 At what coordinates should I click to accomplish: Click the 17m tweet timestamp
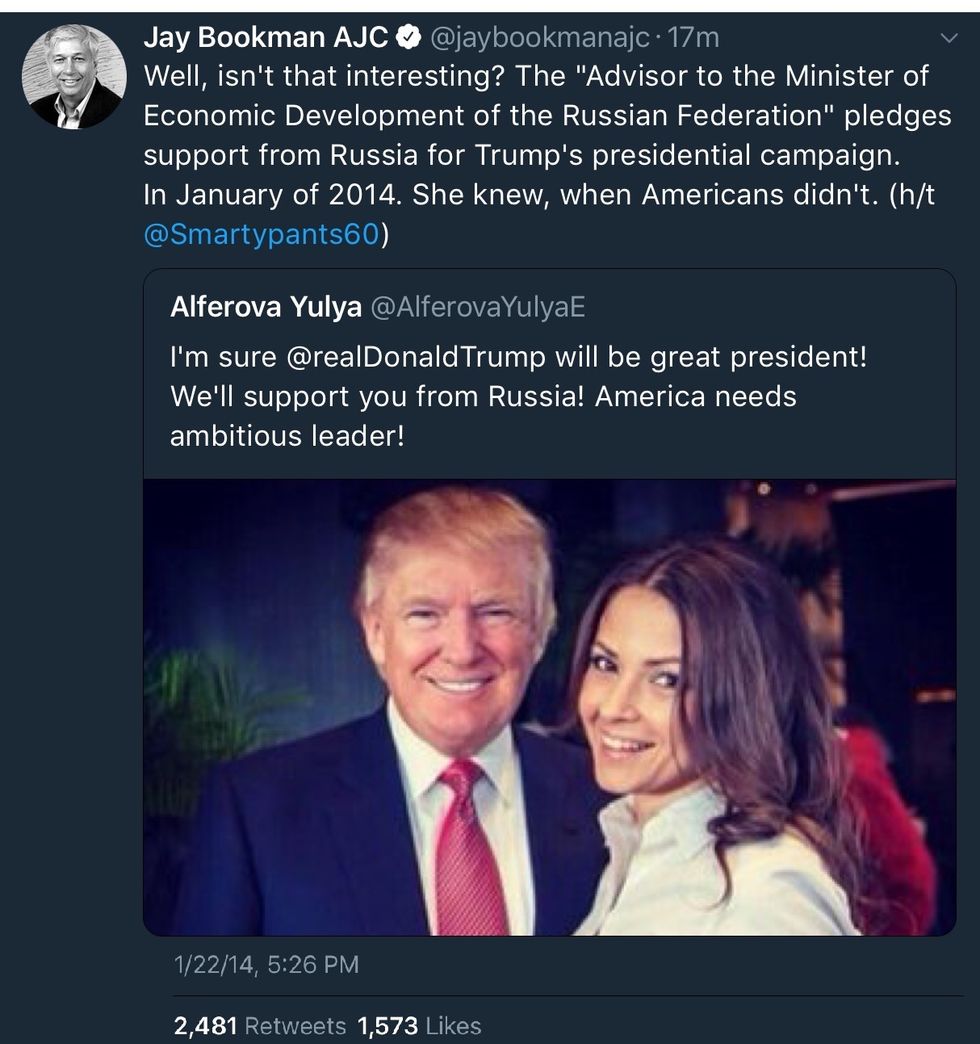694,39
